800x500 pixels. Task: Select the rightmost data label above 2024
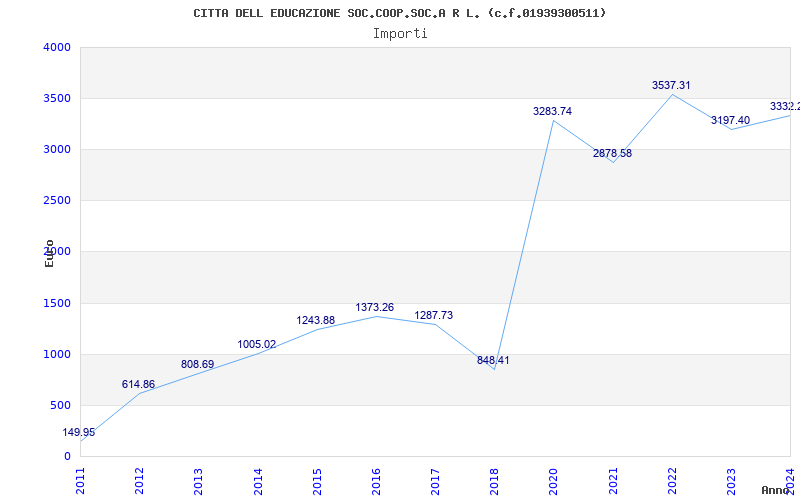pos(785,107)
